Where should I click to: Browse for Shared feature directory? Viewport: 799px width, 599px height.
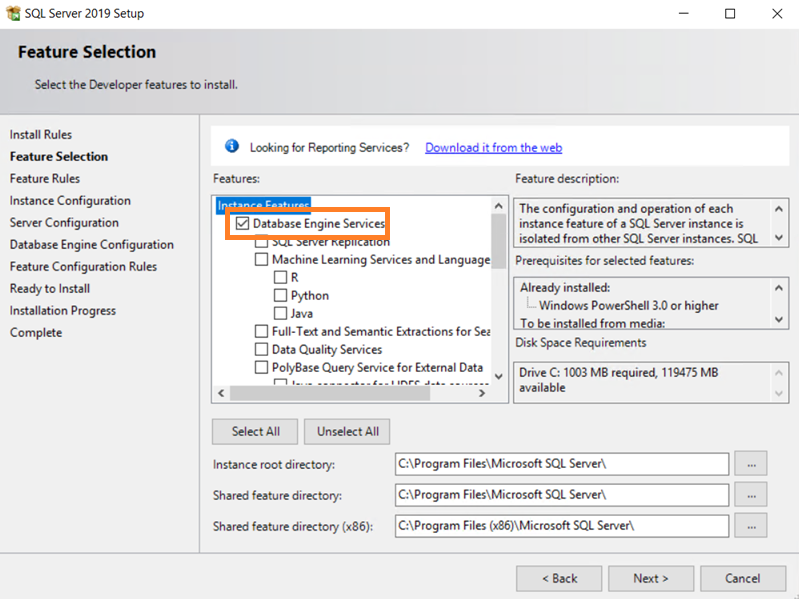[751, 495]
